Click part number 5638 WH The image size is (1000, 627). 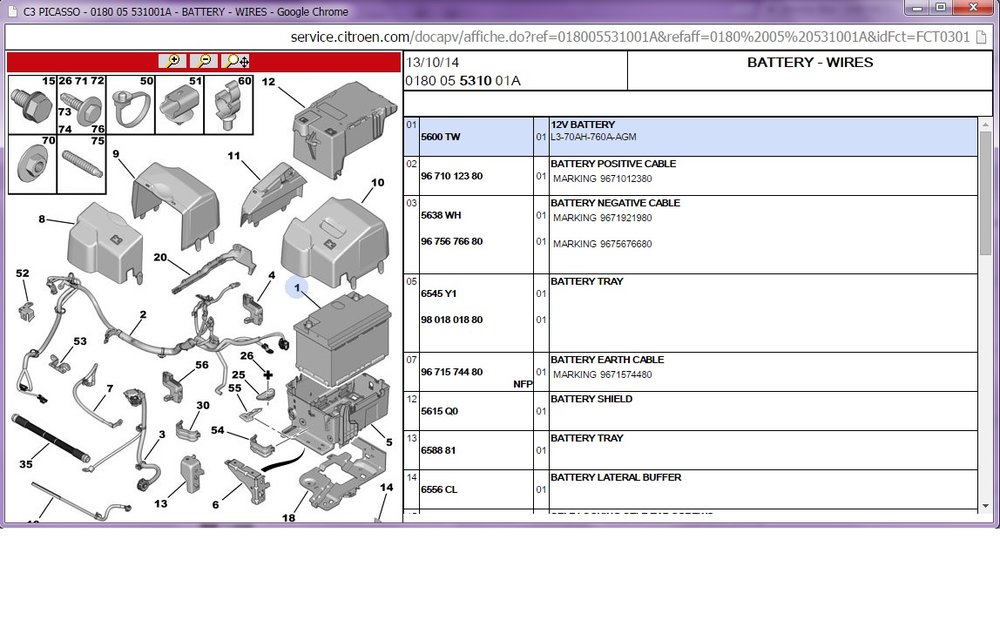click(x=441, y=215)
